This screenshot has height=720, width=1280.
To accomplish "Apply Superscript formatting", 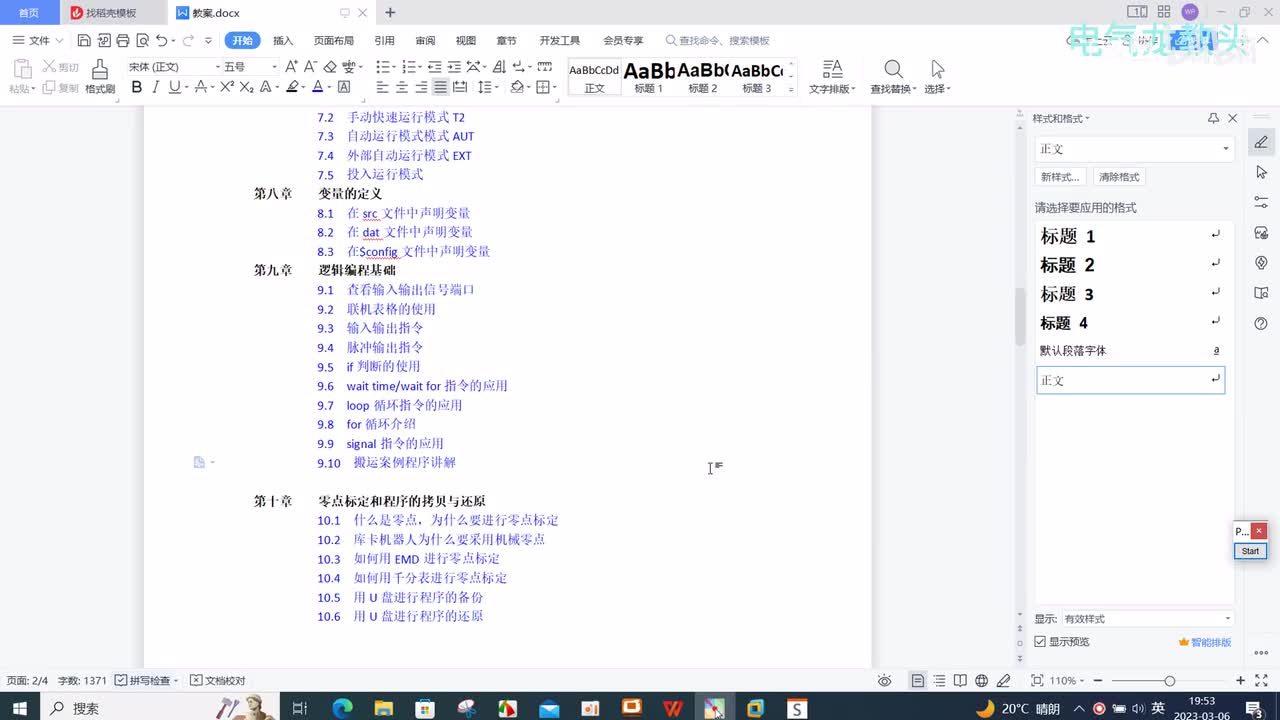I will 227,87.
